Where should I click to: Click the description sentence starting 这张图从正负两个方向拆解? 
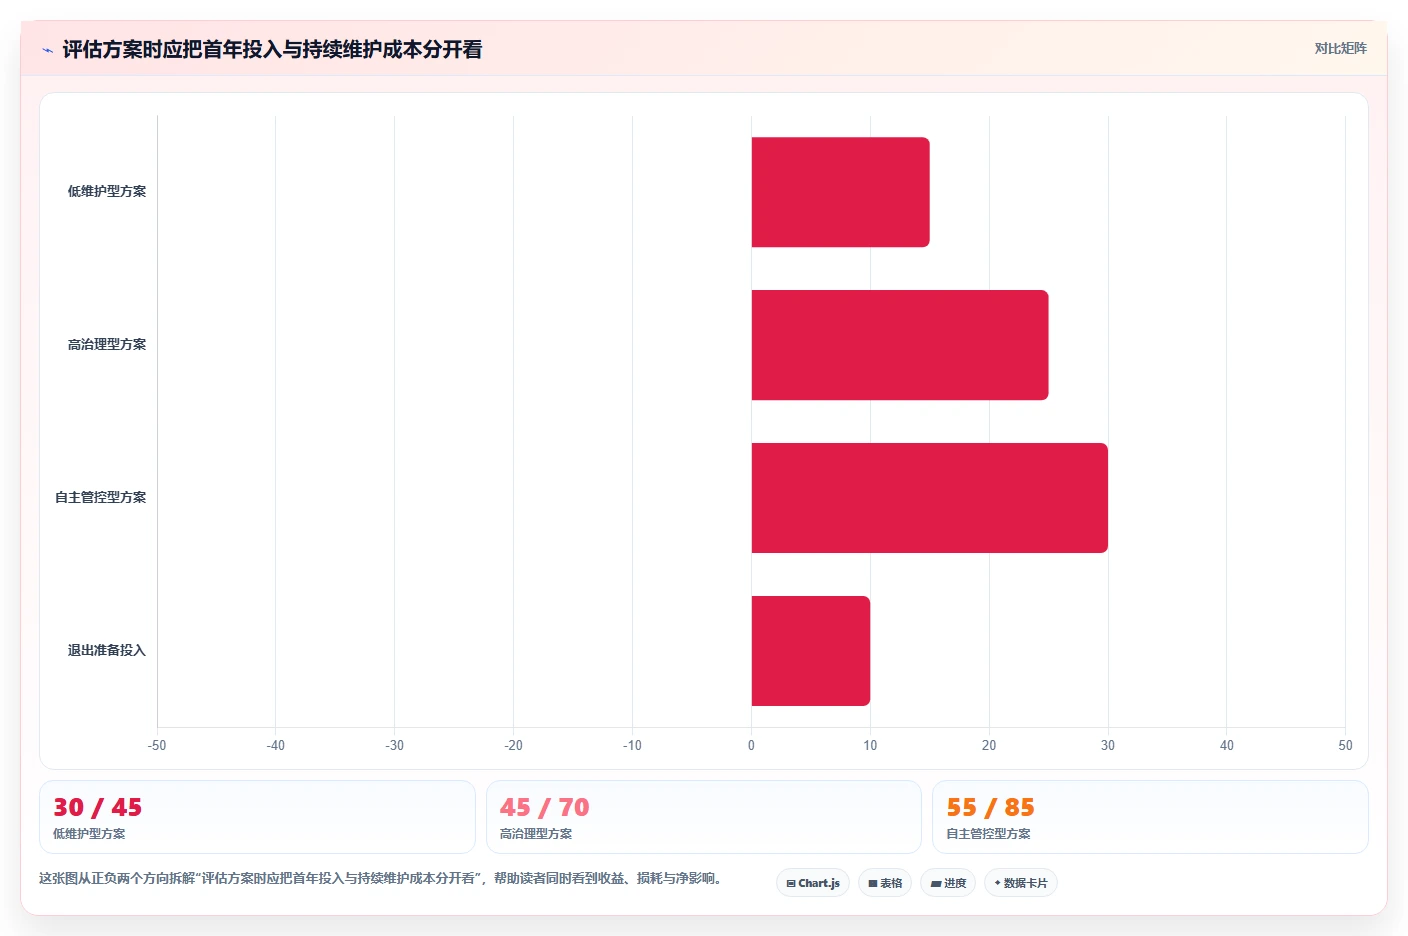[x=380, y=878]
